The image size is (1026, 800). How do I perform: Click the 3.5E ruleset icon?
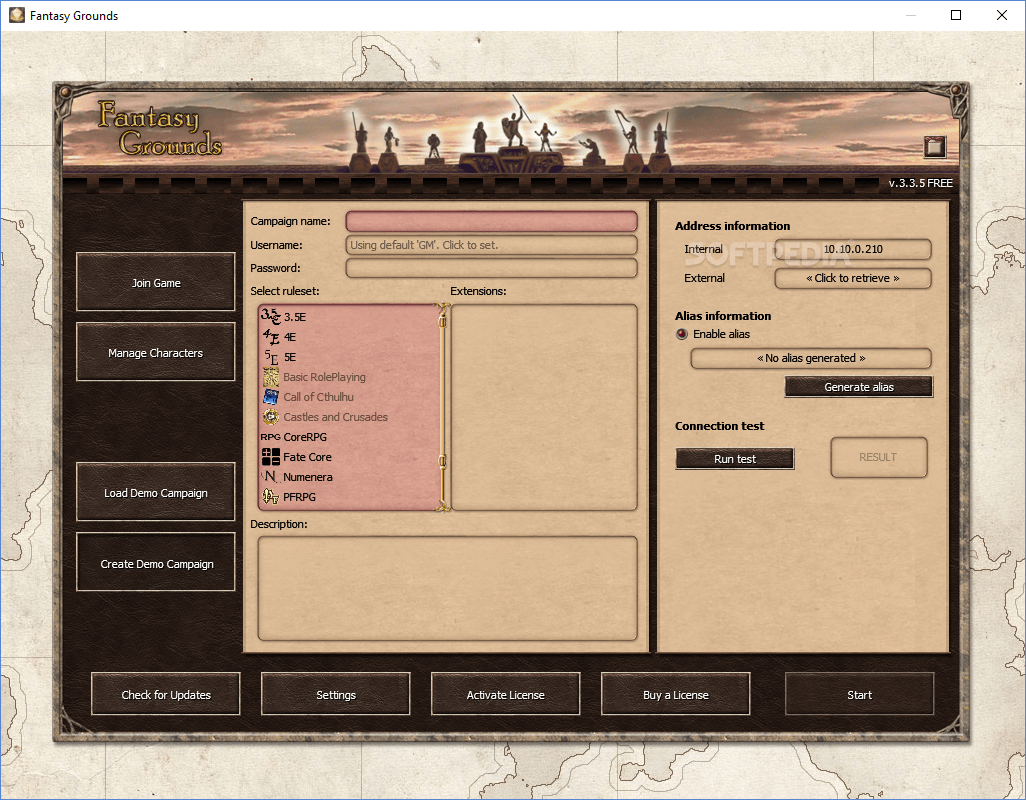coord(271,317)
